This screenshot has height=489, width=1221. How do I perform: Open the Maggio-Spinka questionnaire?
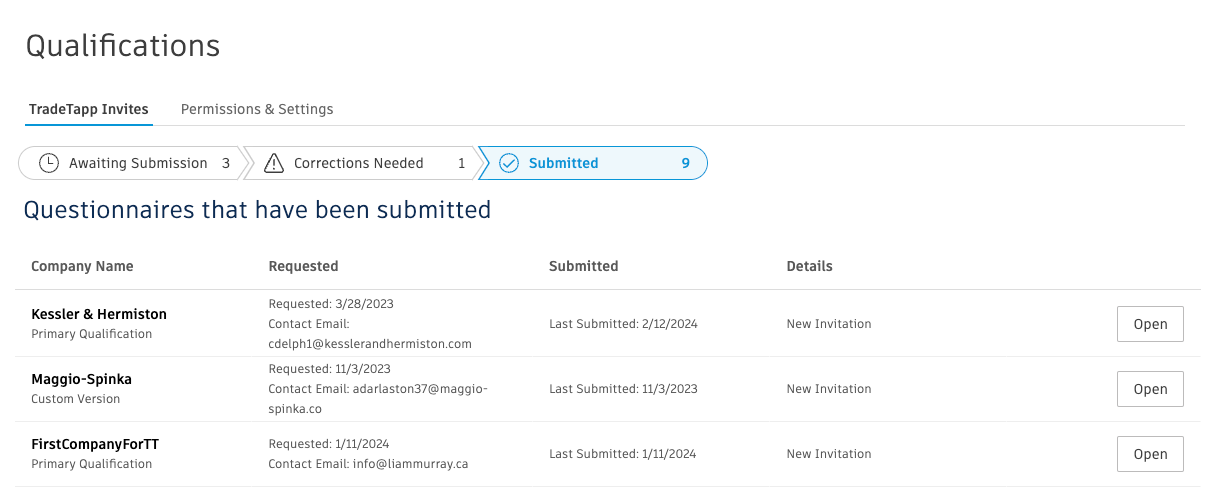[1150, 389]
